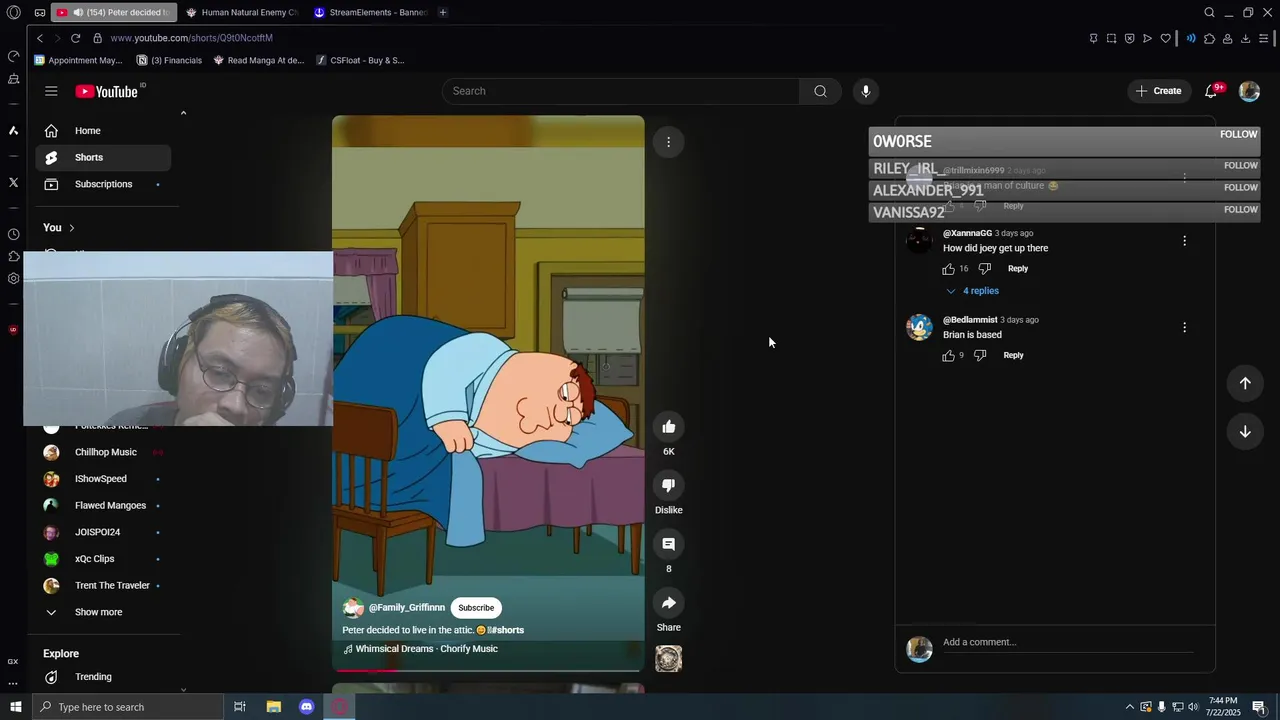
Task: Open Easy Setup sliders icon
Action: [x=1264, y=38]
